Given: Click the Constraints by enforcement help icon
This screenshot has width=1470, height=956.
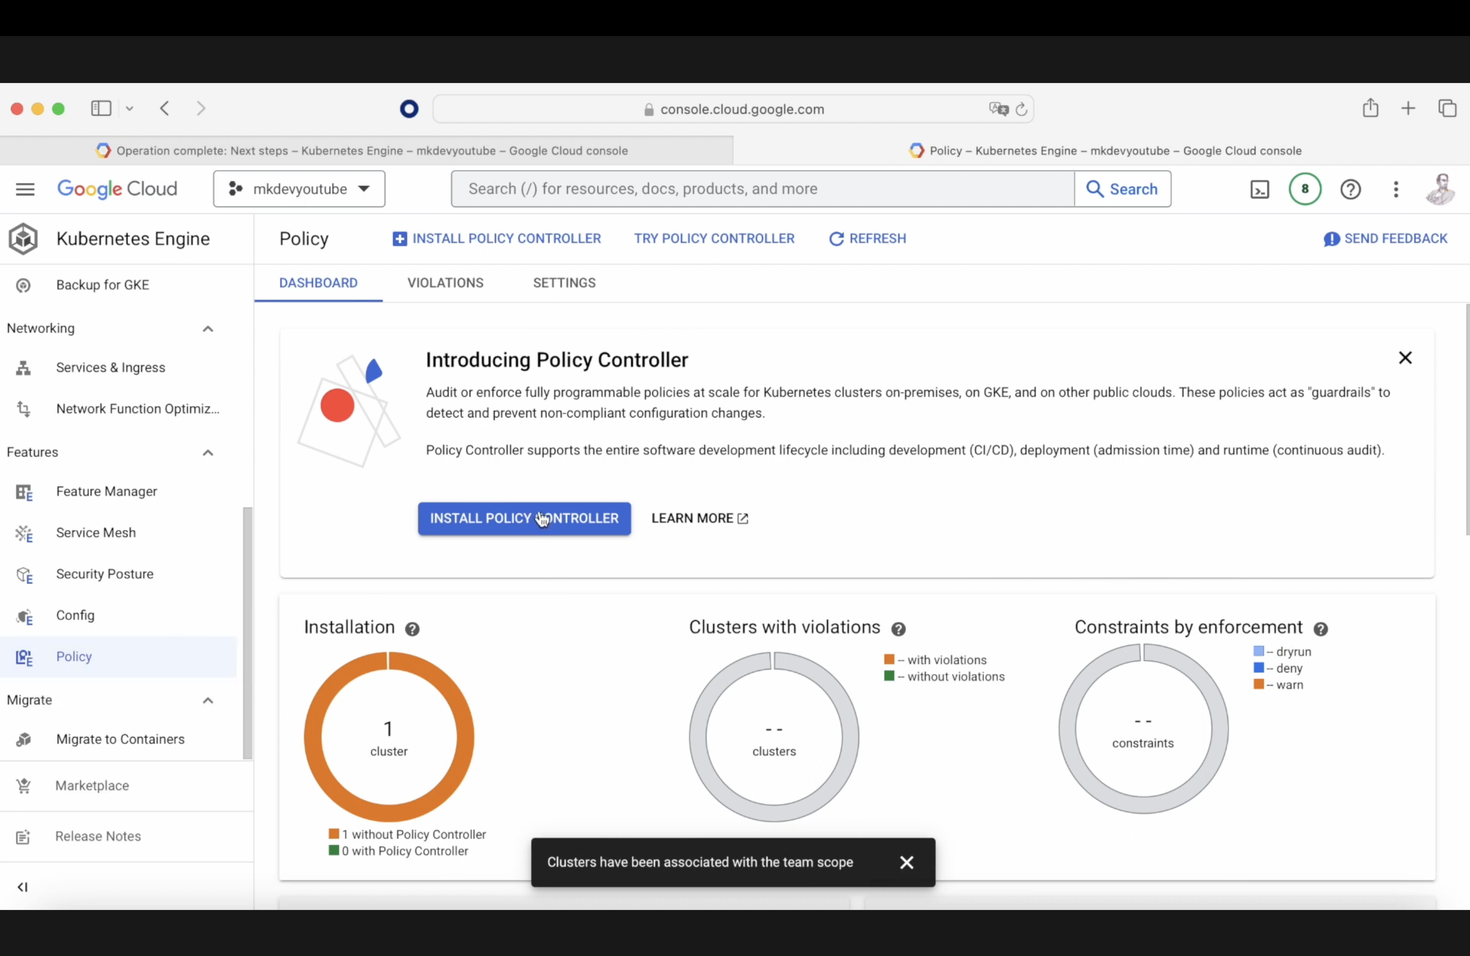Looking at the screenshot, I should tap(1321, 629).
